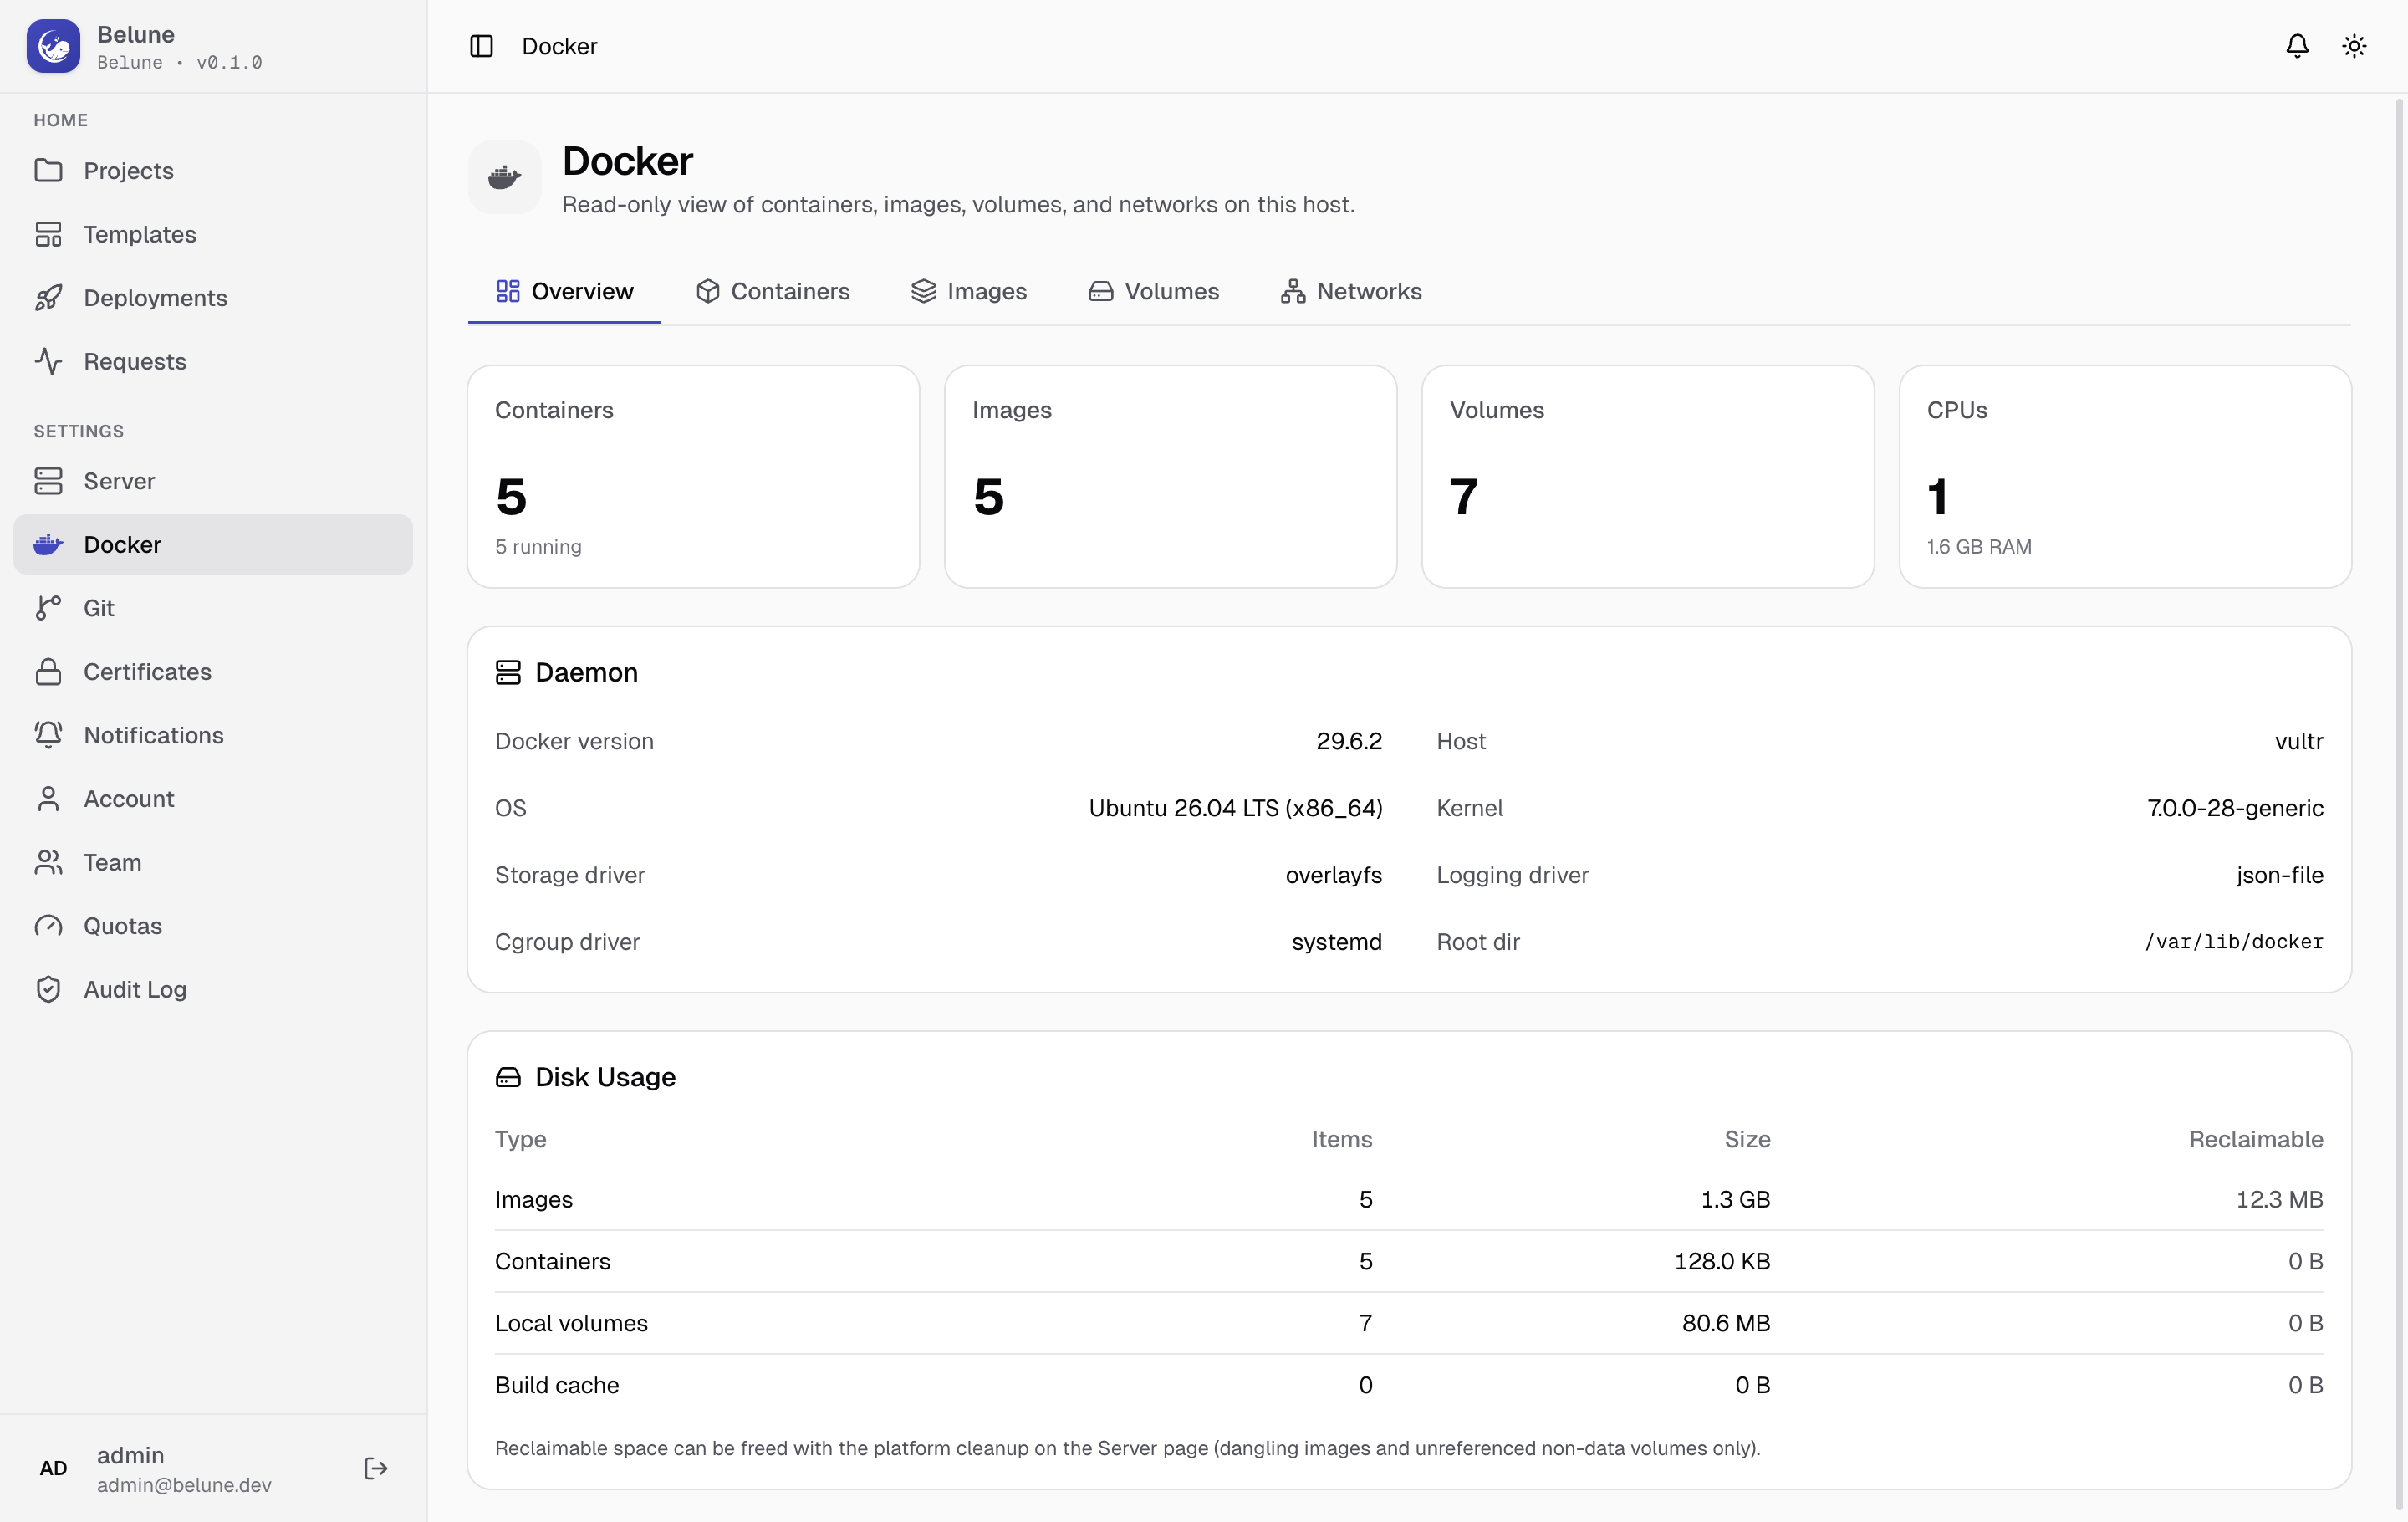
Task: Click the Docker version value 29.6.2
Action: [1349, 741]
